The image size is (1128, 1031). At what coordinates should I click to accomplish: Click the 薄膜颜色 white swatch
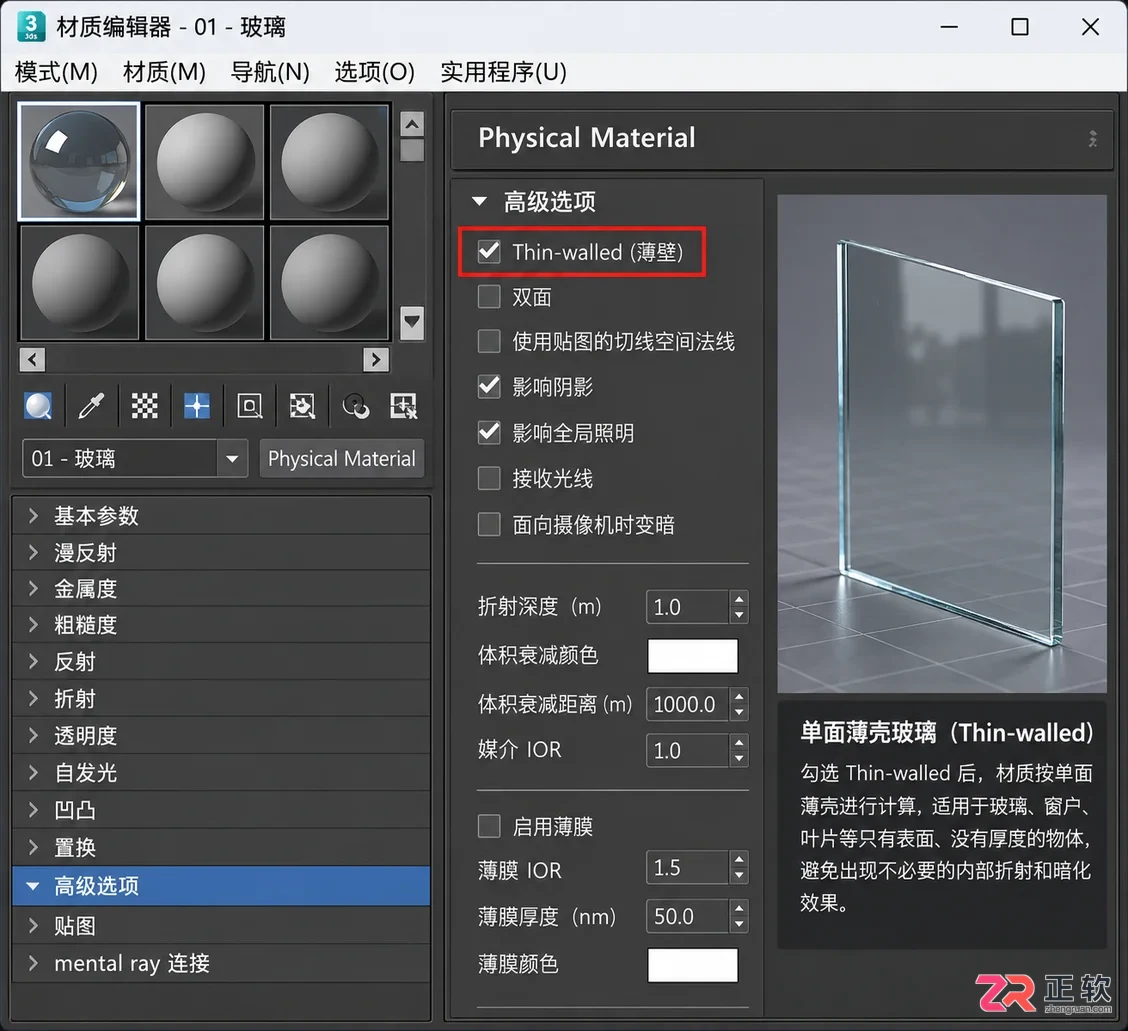pos(692,965)
